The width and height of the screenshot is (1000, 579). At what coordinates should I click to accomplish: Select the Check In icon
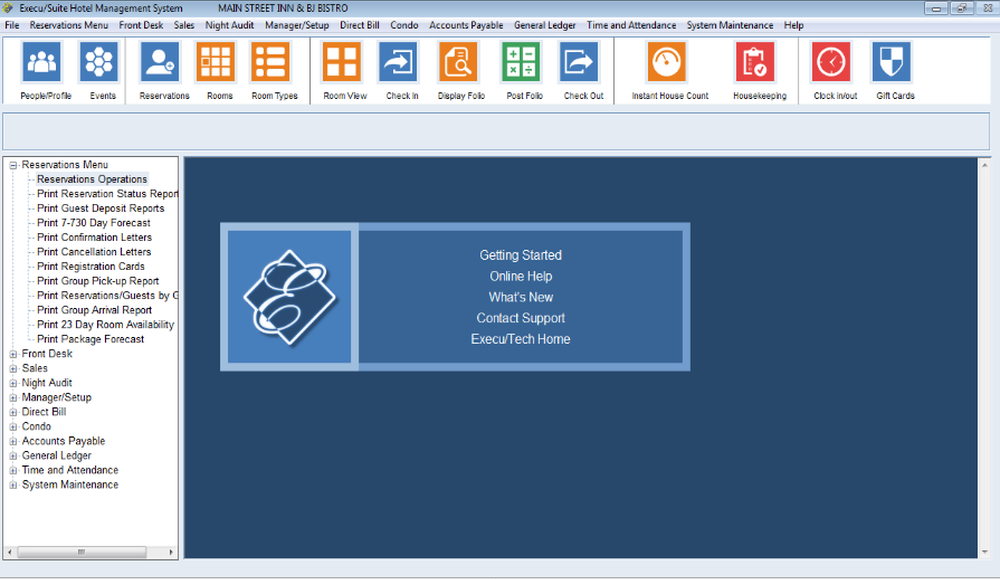[x=399, y=62]
